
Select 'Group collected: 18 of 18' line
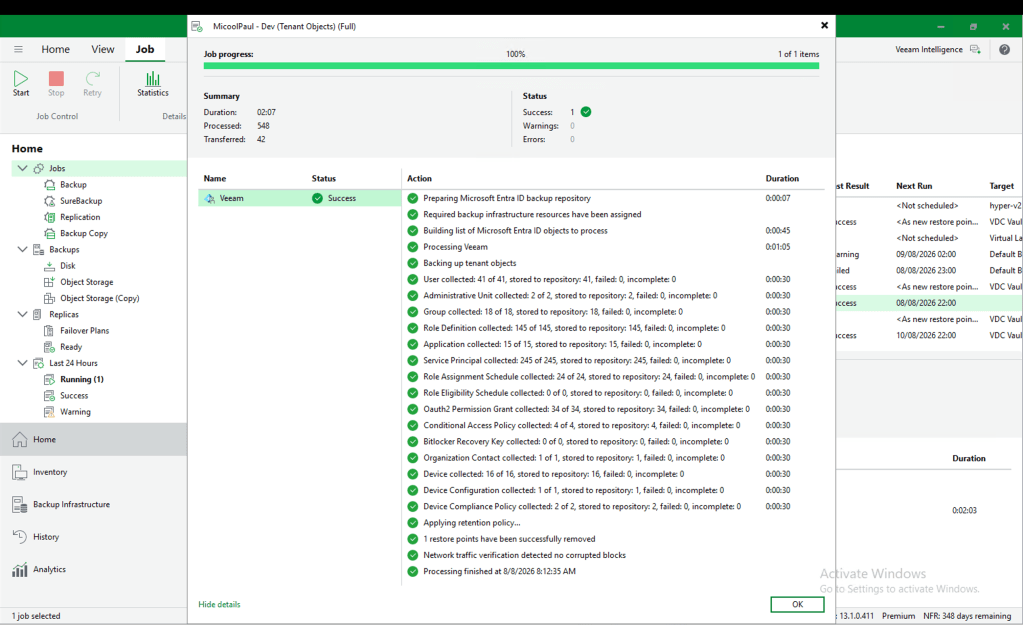pyautogui.click(x=553, y=312)
